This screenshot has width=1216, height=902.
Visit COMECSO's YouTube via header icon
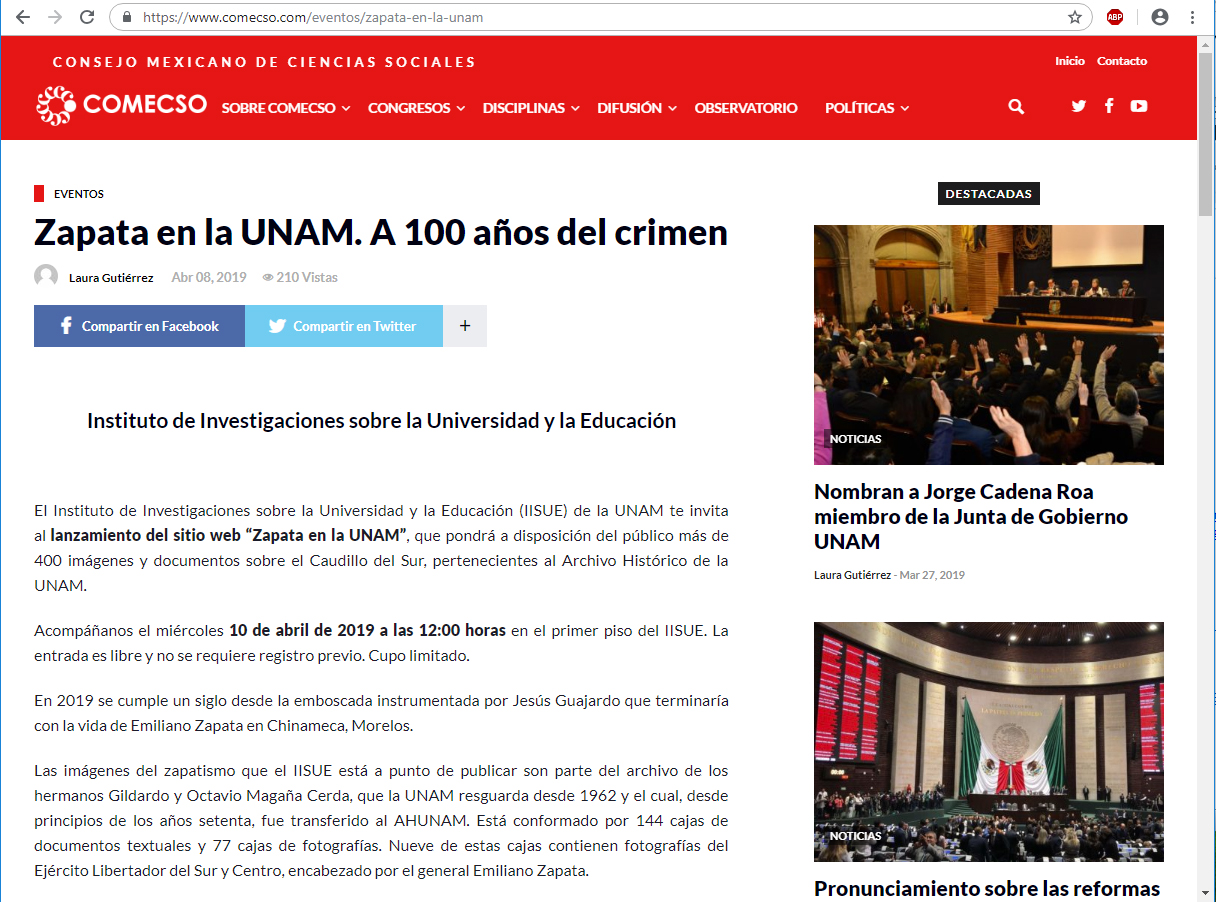[x=1139, y=106]
